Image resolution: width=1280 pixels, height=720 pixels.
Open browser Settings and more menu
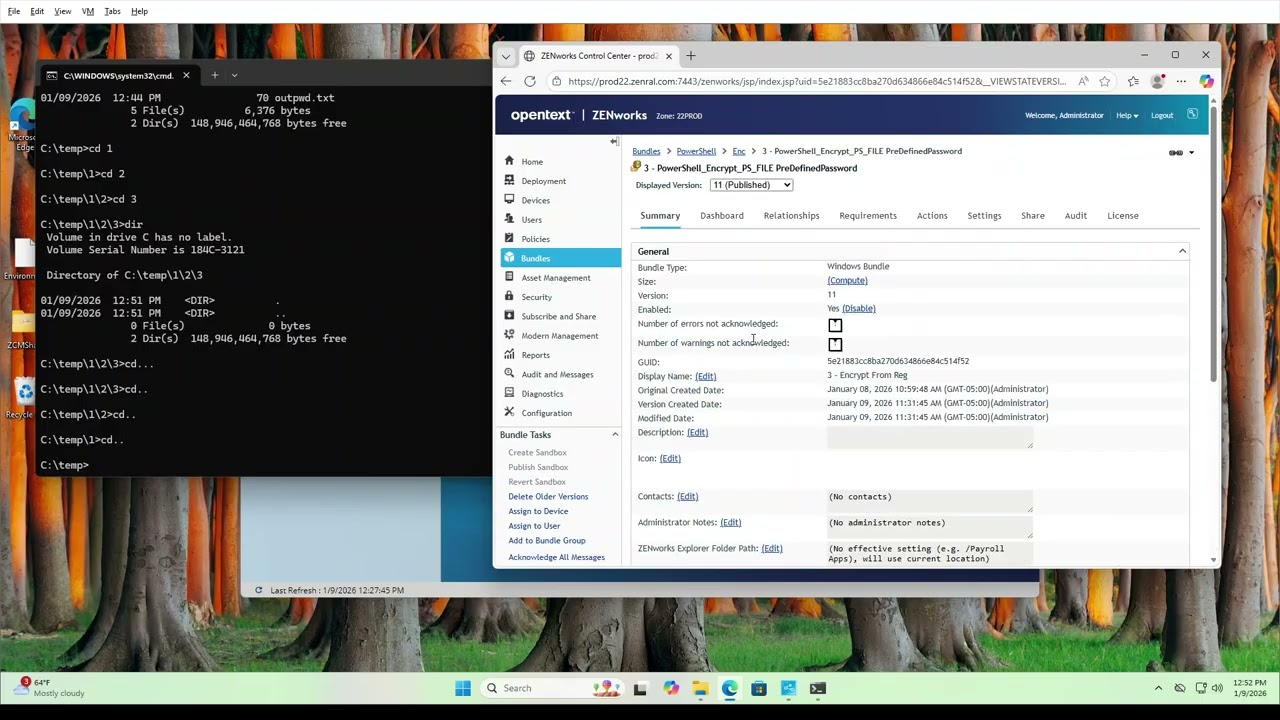point(1181,82)
